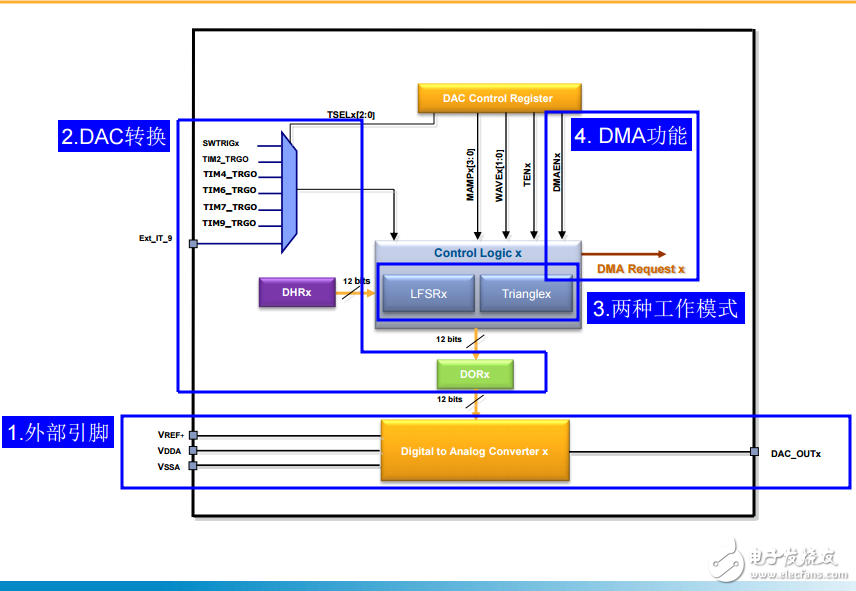This screenshot has width=856, height=591.
Task: Click the VDDA pin square
Action: (193, 451)
